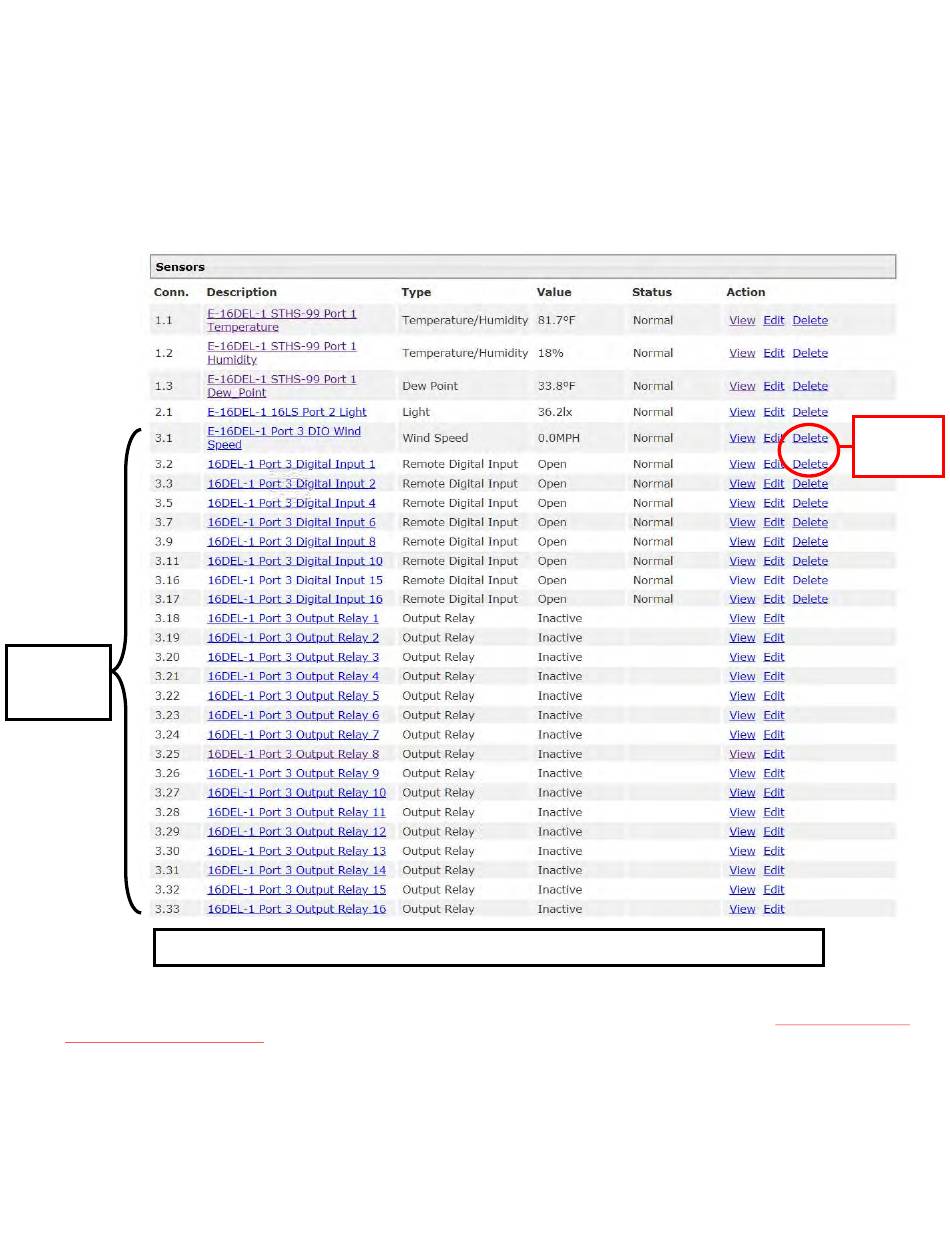Click the Sensors section title
Image resolution: width=950 pixels, height=1248 pixels.
(x=180, y=267)
